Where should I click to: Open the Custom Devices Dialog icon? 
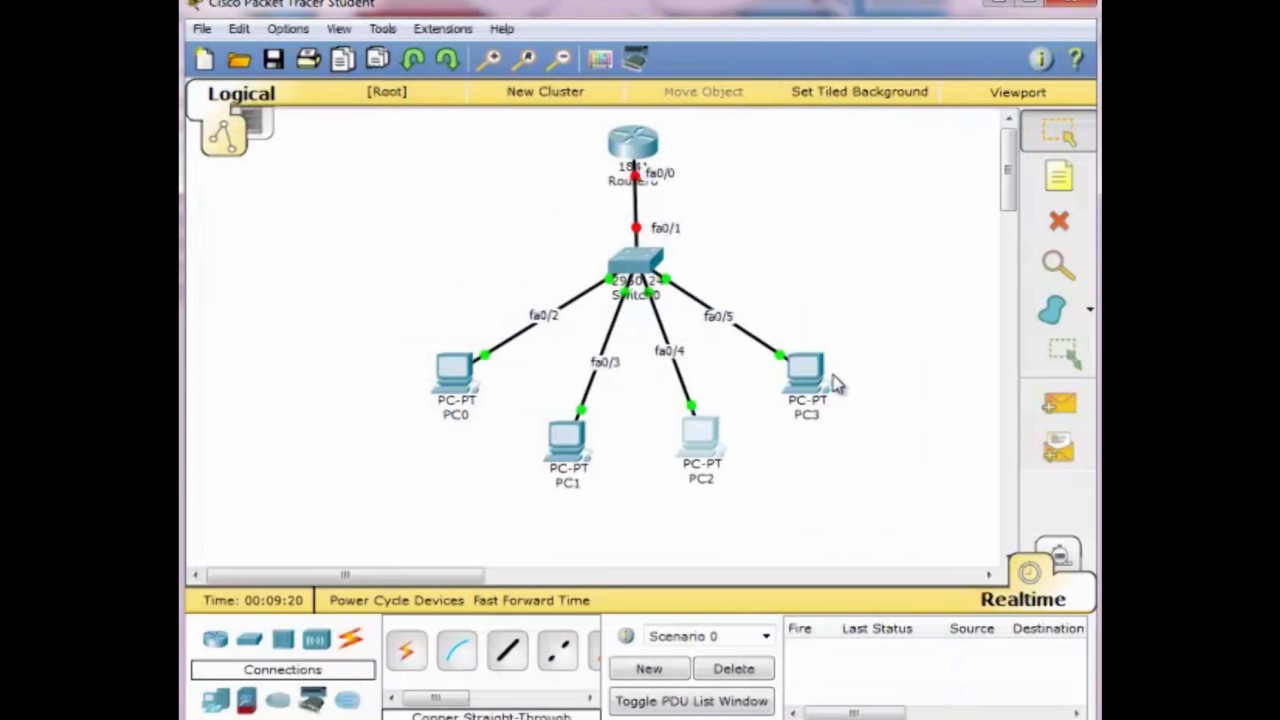(635, 60)
